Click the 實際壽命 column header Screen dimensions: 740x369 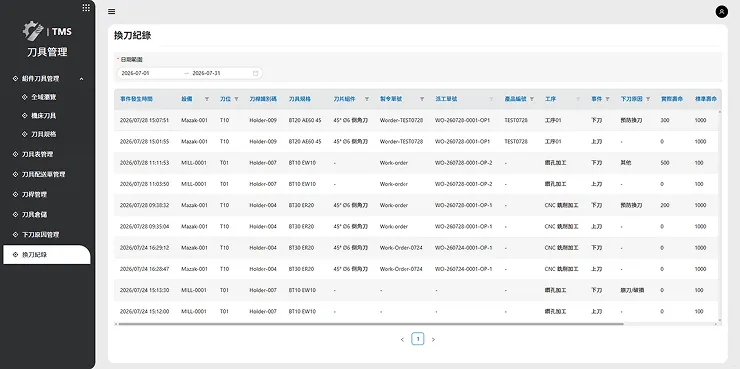(x=672, y=99)
